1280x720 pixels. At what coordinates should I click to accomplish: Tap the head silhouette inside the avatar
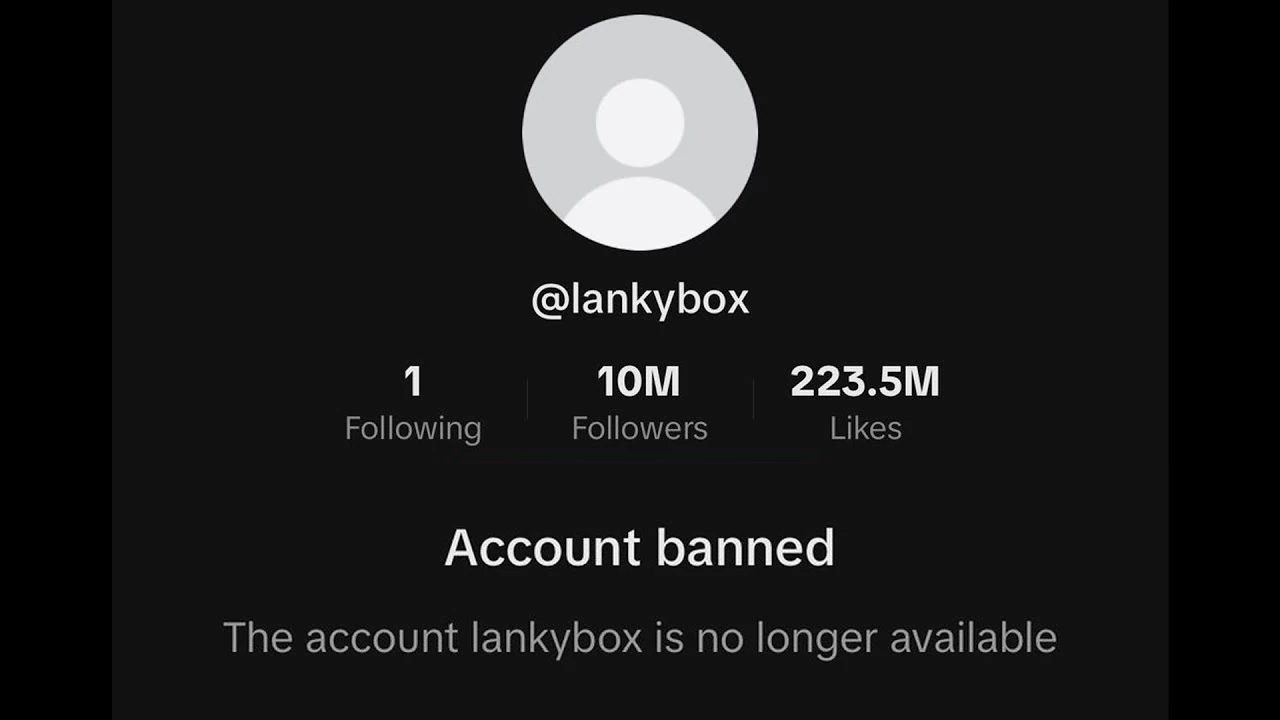click(640, 123)
